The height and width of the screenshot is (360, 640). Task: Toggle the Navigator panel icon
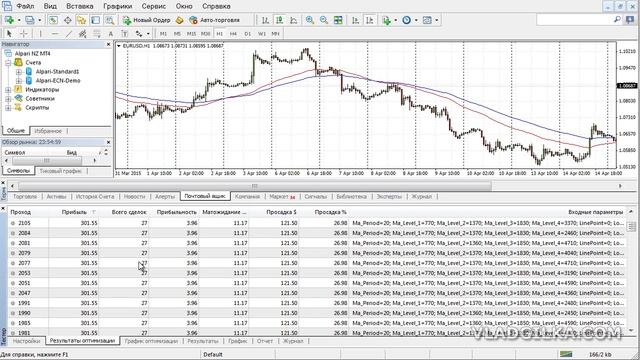(x=81, y=20)
